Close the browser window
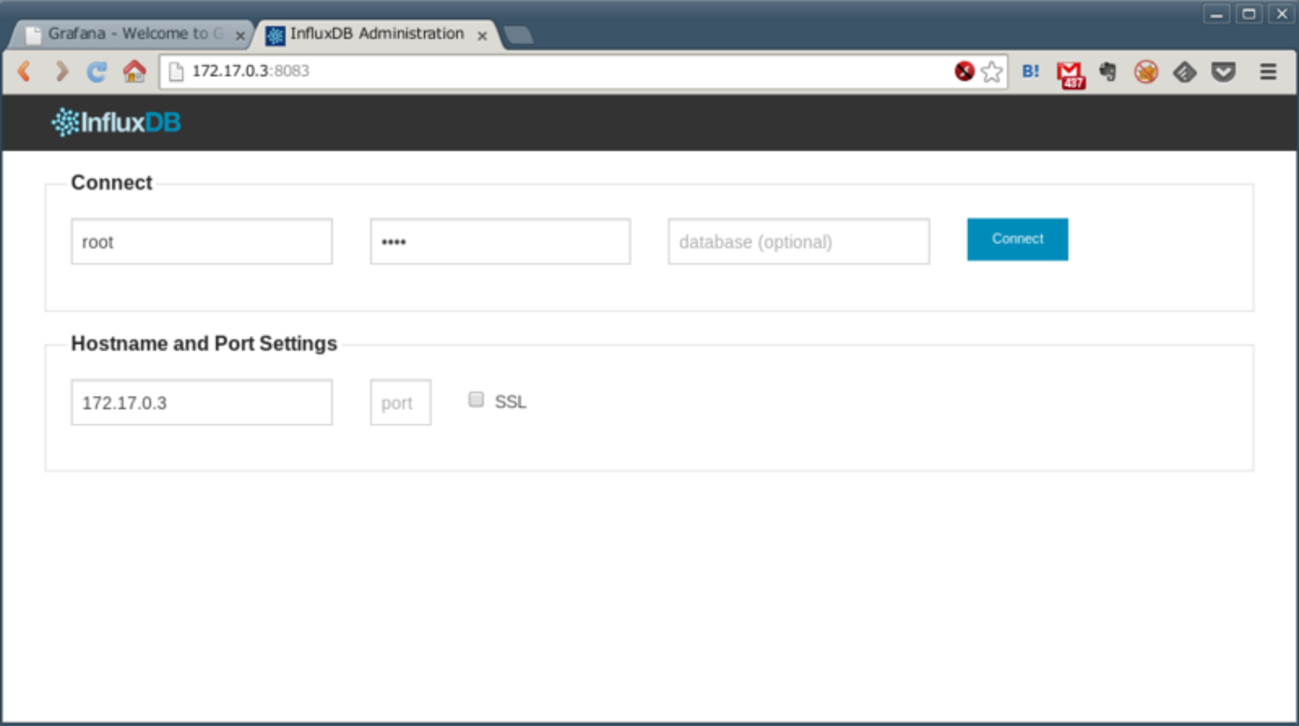This screenshot has height=726, width=1299. [1281, 14]
